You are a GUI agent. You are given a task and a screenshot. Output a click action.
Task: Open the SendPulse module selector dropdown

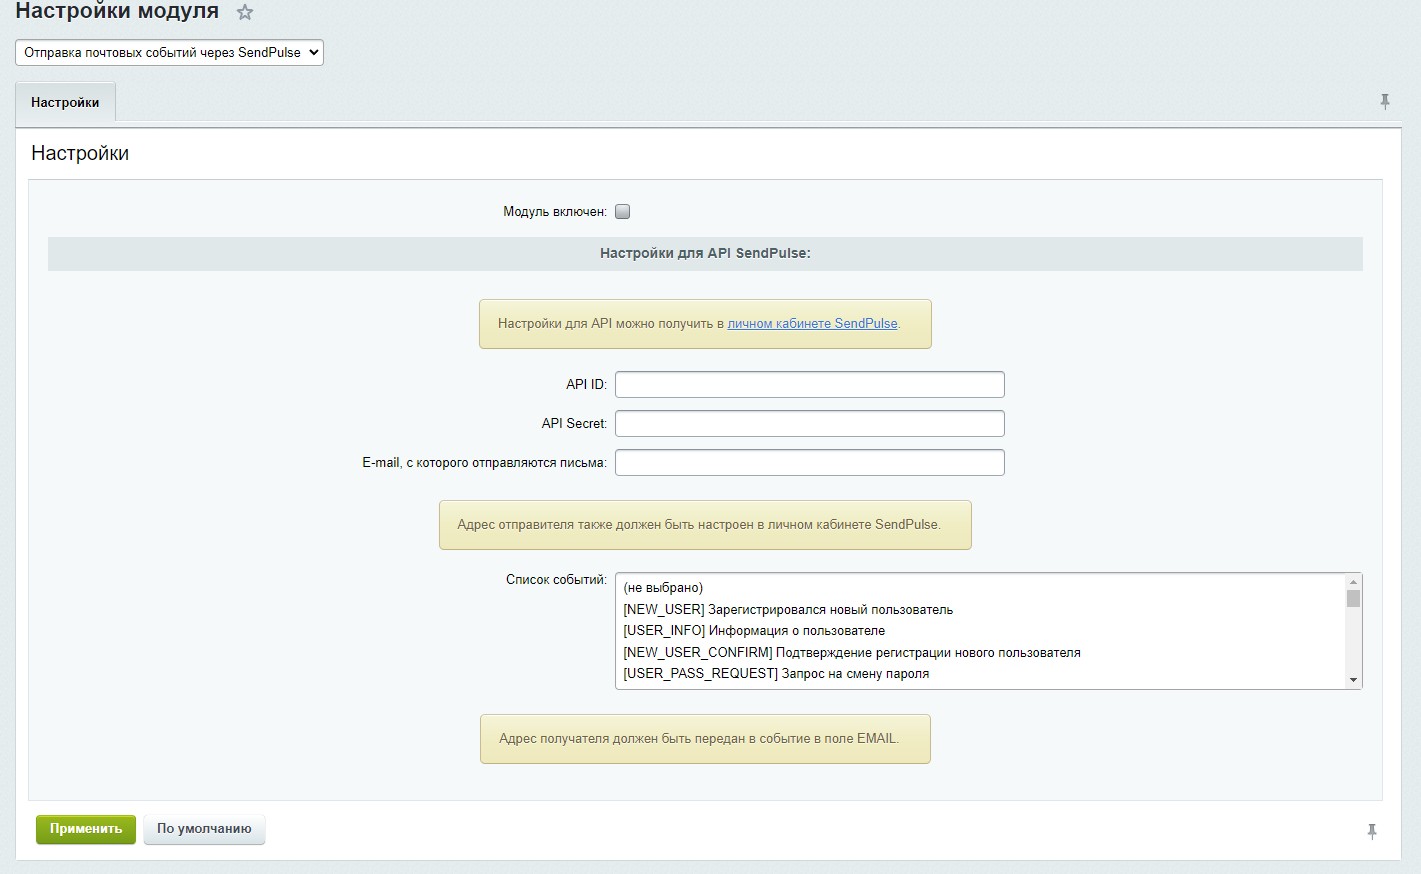tap(169, 53)
